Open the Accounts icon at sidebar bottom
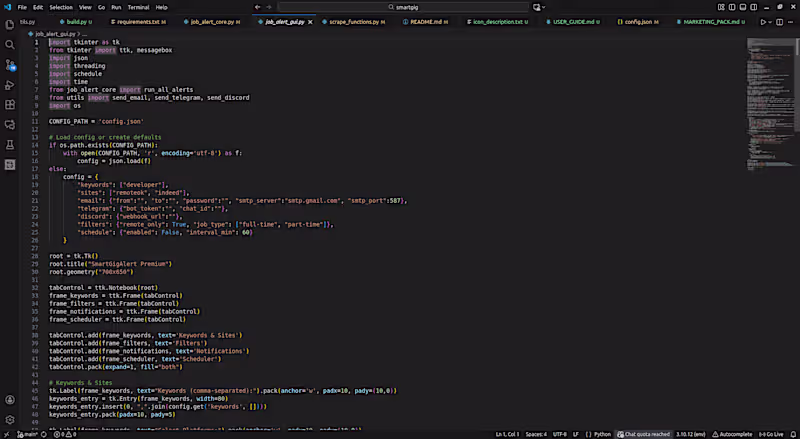 point(10,400)
